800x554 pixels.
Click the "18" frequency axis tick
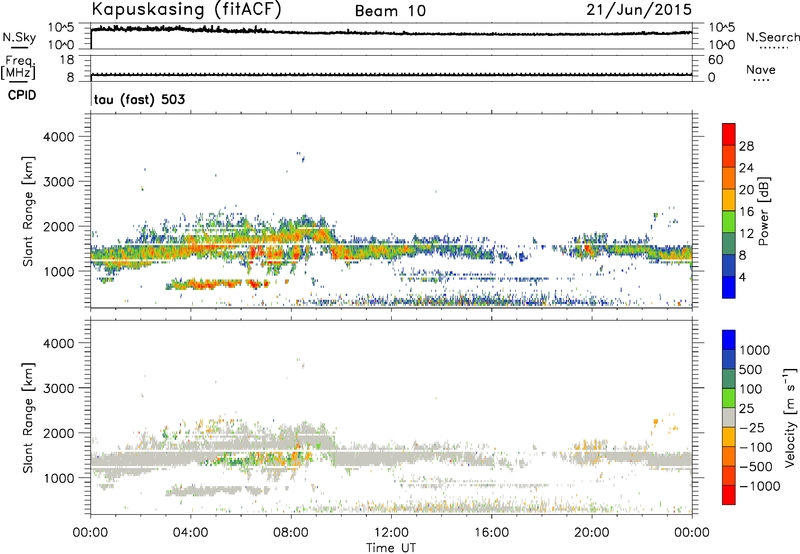66,60
